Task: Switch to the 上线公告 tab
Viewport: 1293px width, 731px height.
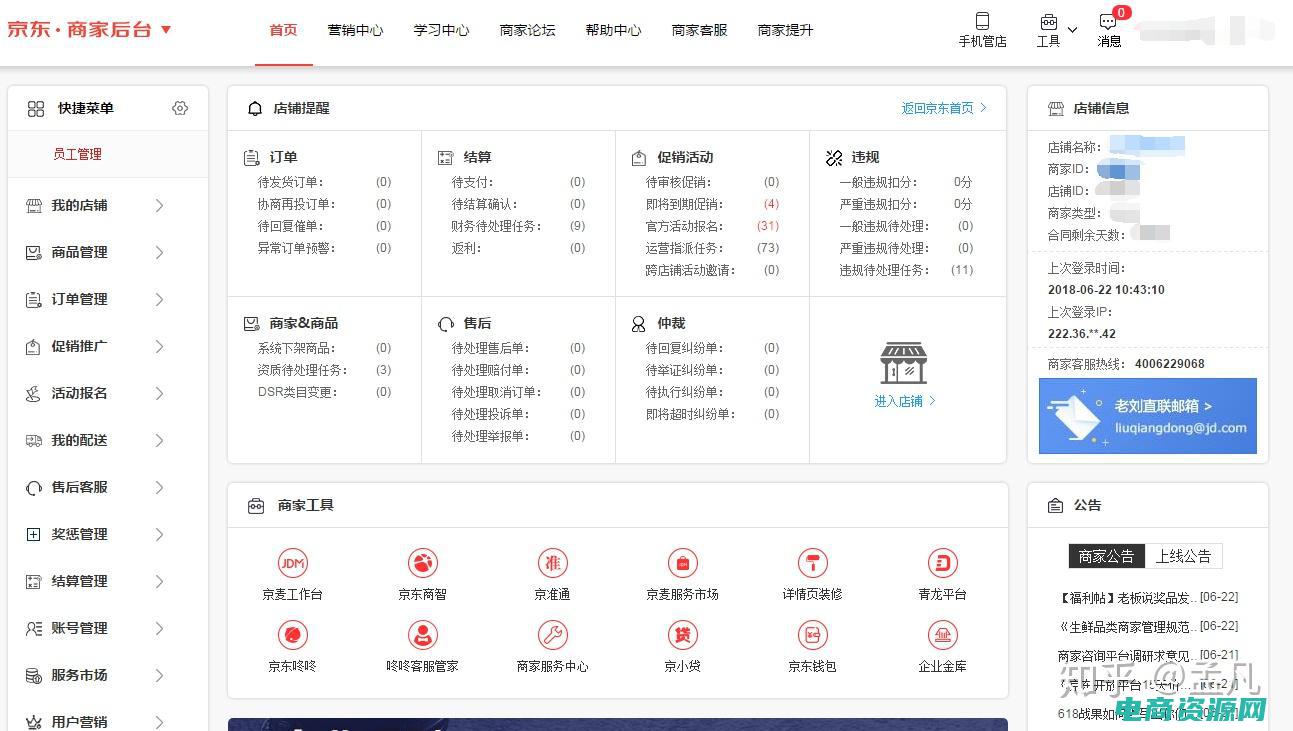Action: pyautogui.click(x=1183, y=556)
